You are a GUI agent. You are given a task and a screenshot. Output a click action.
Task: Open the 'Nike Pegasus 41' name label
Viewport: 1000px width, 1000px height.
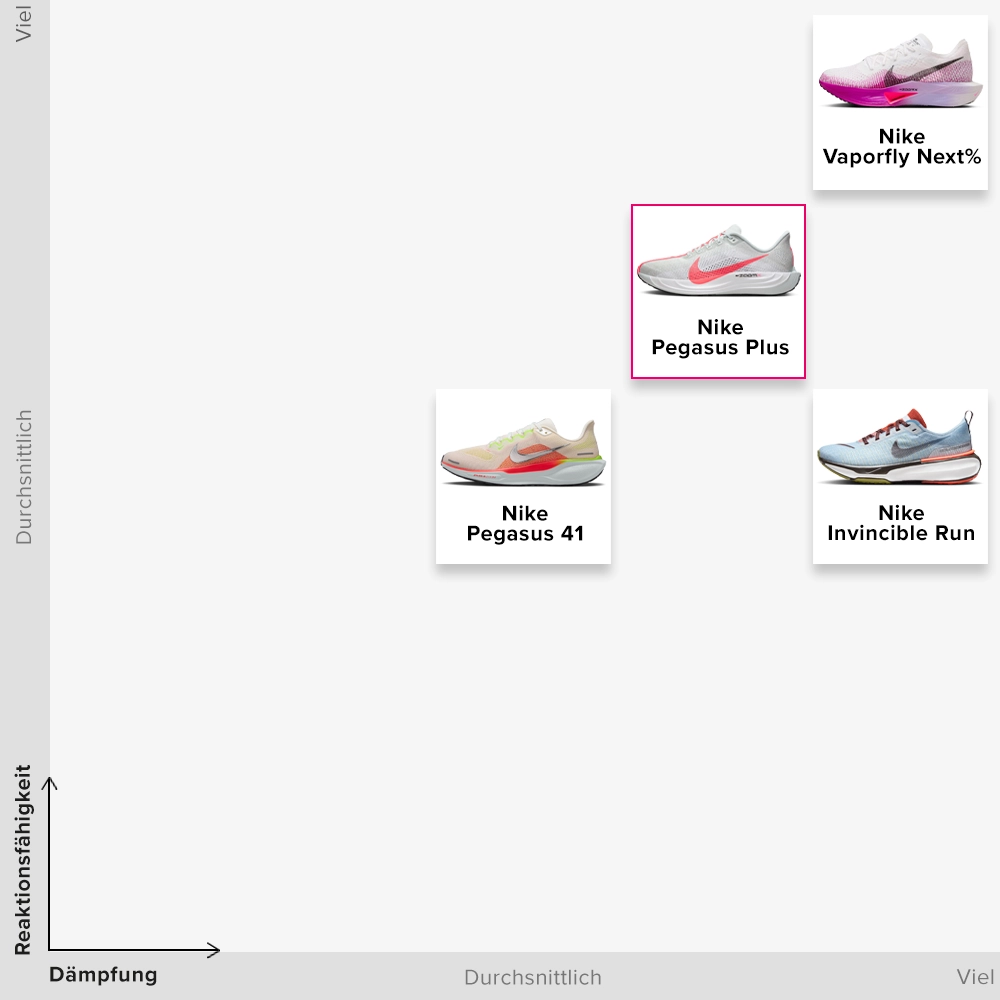[525, 524]
